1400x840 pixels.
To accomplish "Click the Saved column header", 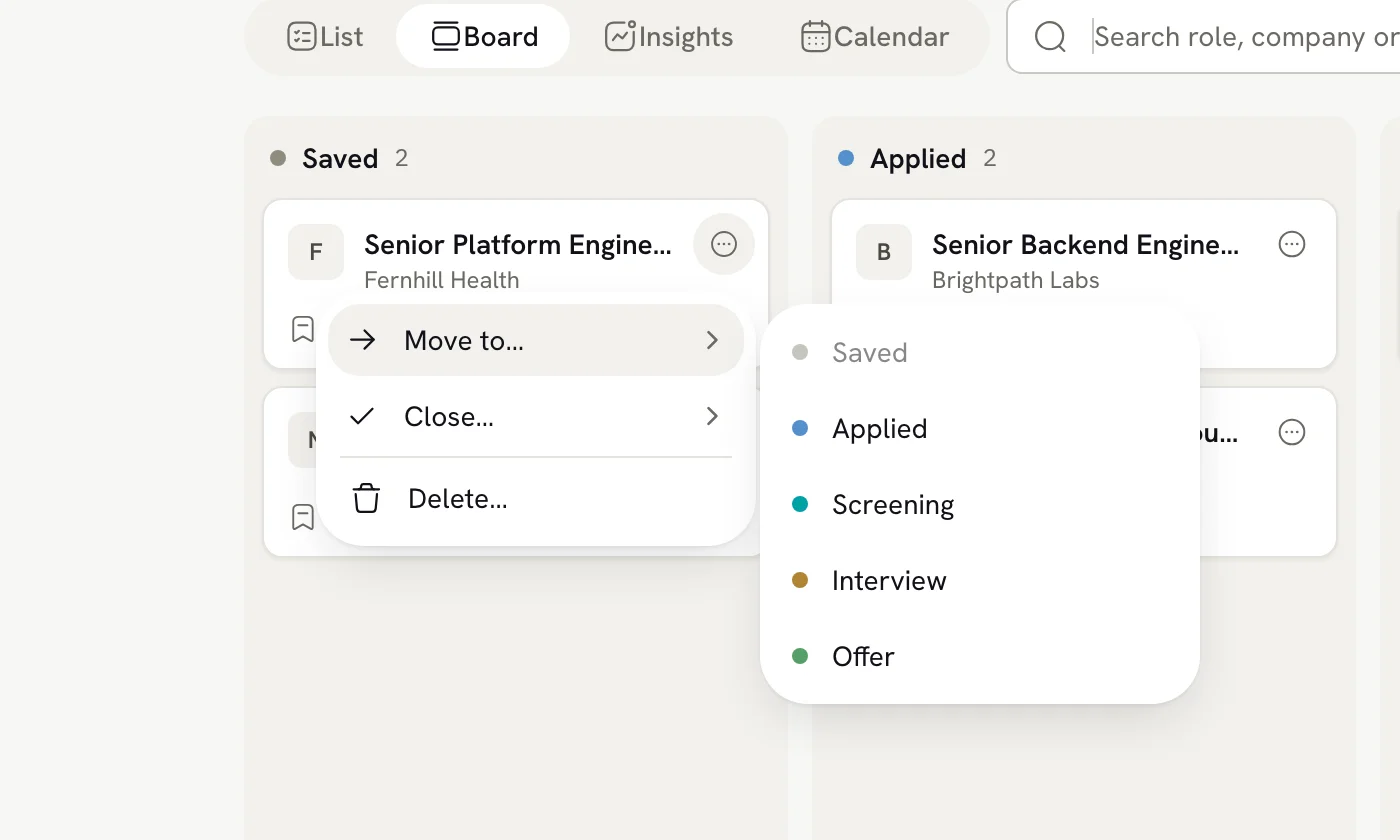I will point(340,158).
